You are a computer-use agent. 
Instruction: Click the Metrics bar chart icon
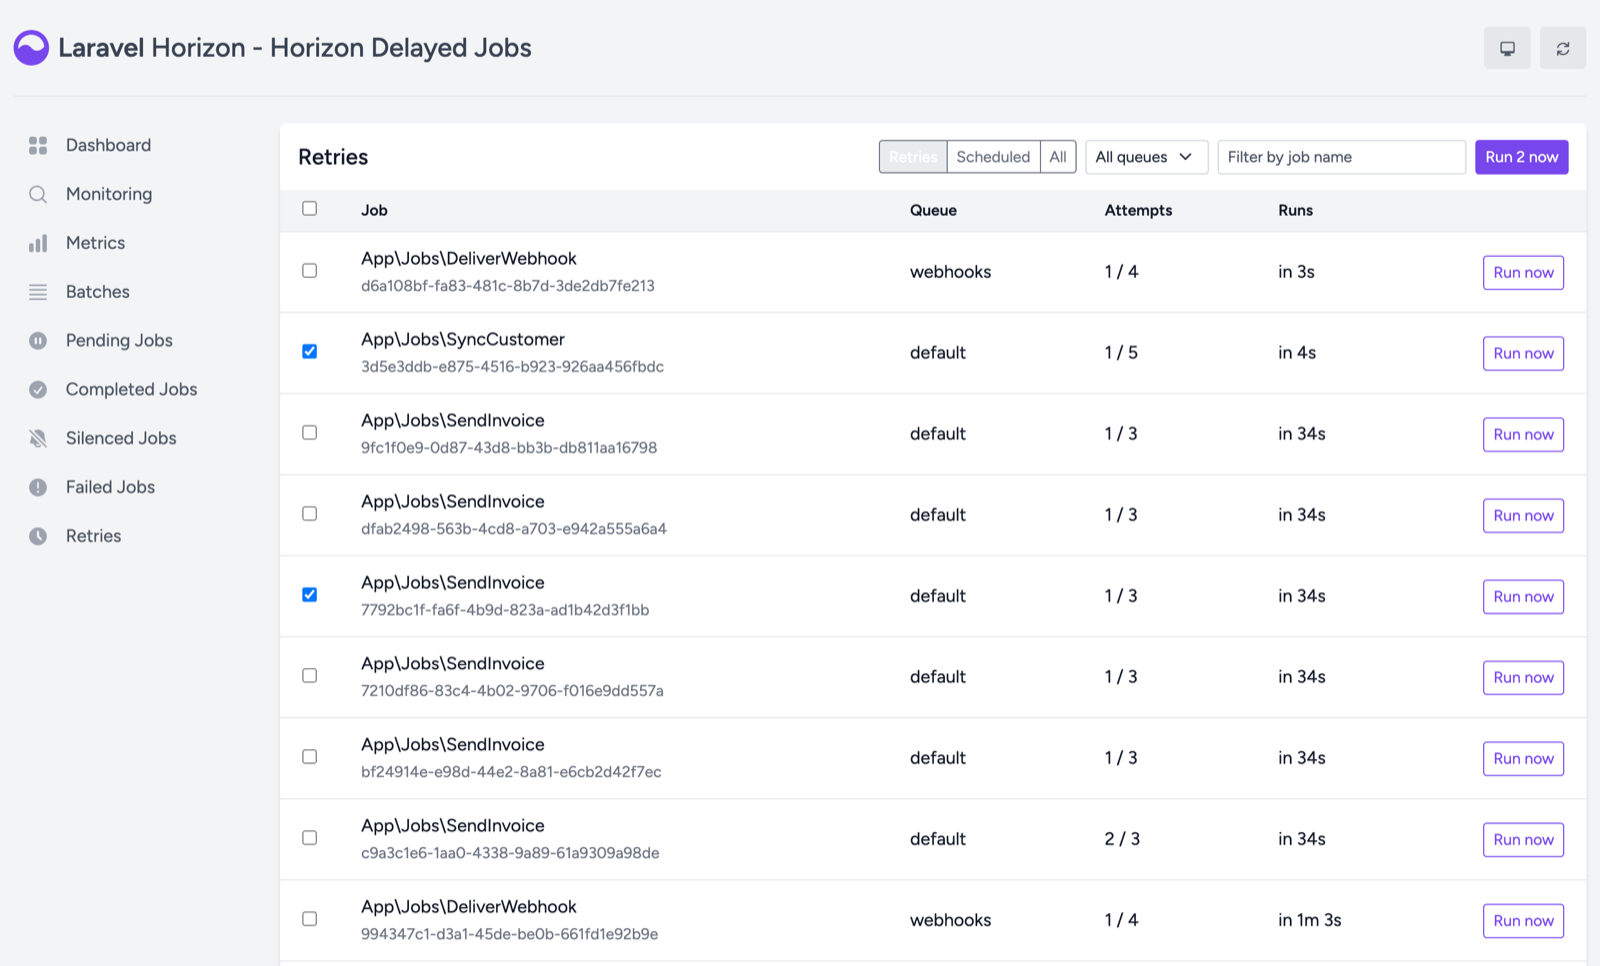click(x=38, y=243)
